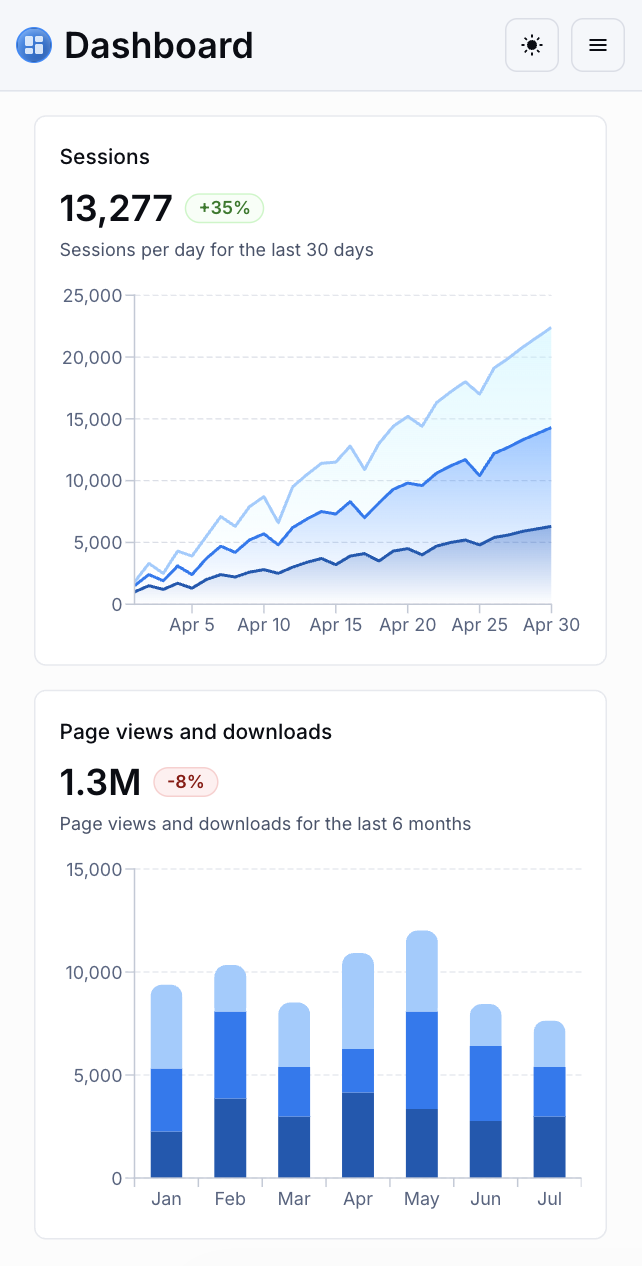Image resolution: width=642 pixels, height=1266 pixels.
Task: Click the Apr 15 tick label
Action: coord(335,624)
